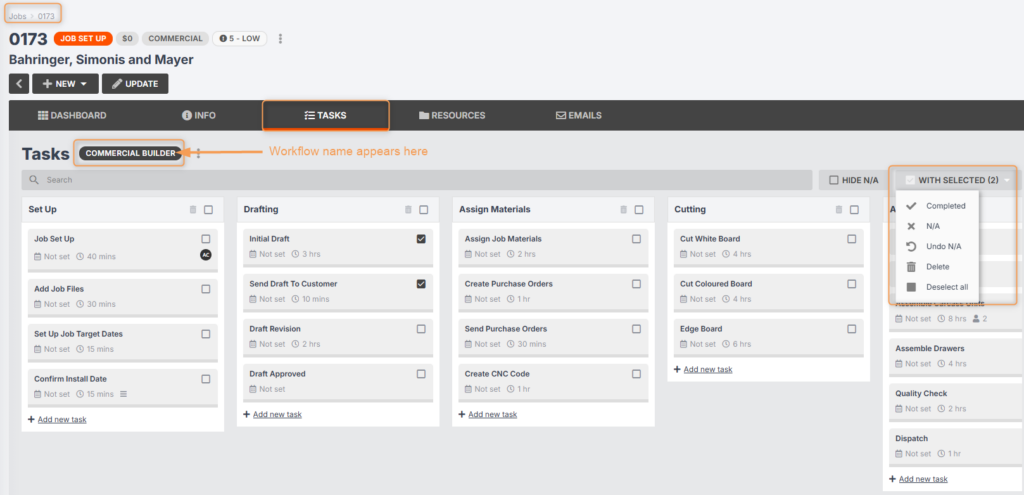The width and height of the screenshot is (1024, 495).
Task: Click the Drafting column trash icon
Action: pos(408,210)
